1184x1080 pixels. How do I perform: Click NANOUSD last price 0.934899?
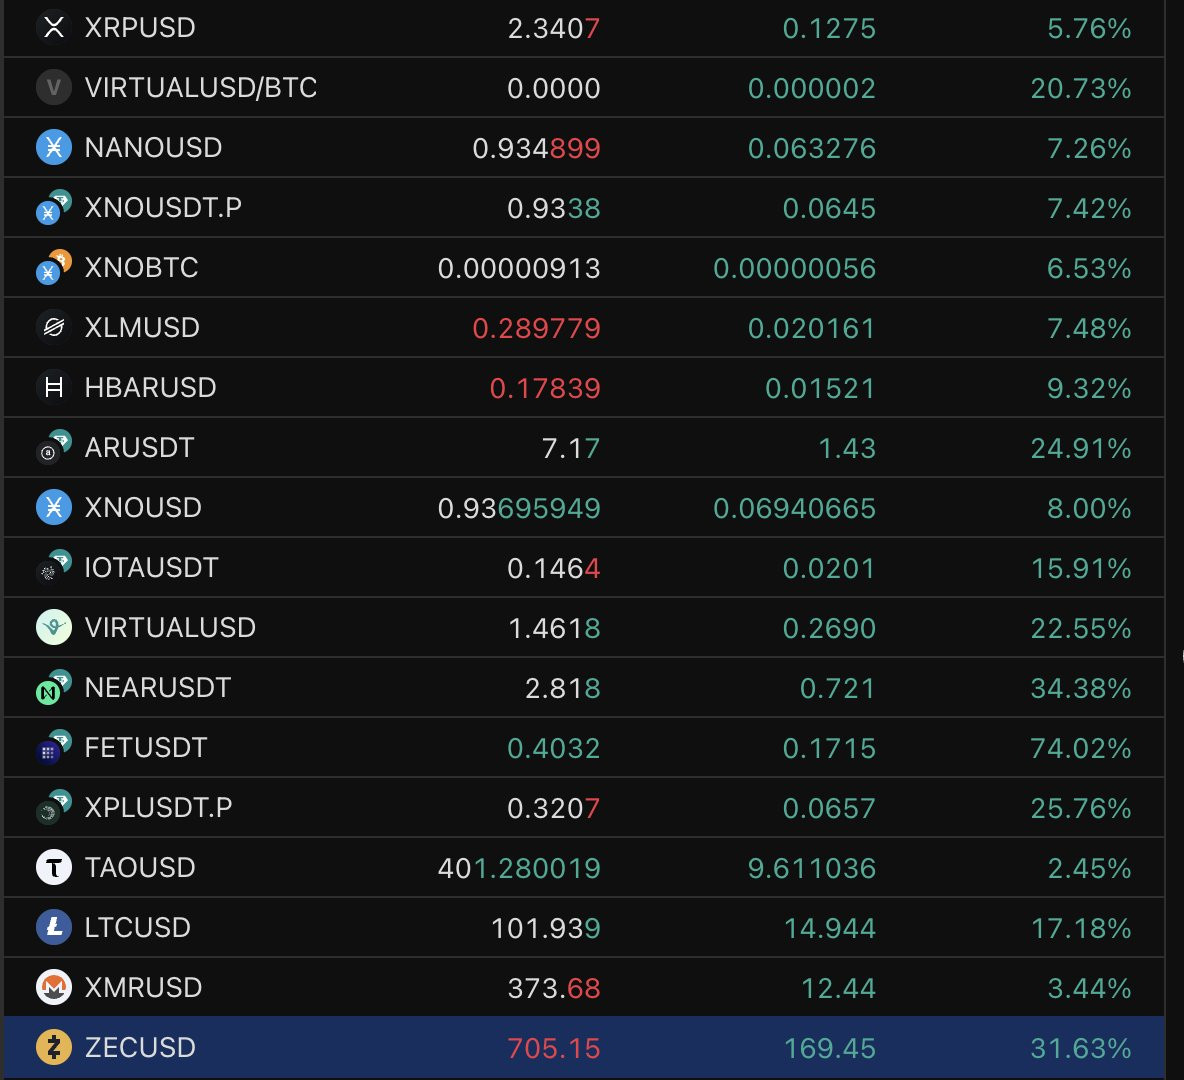pyautogui.click(x=536, y=148)
